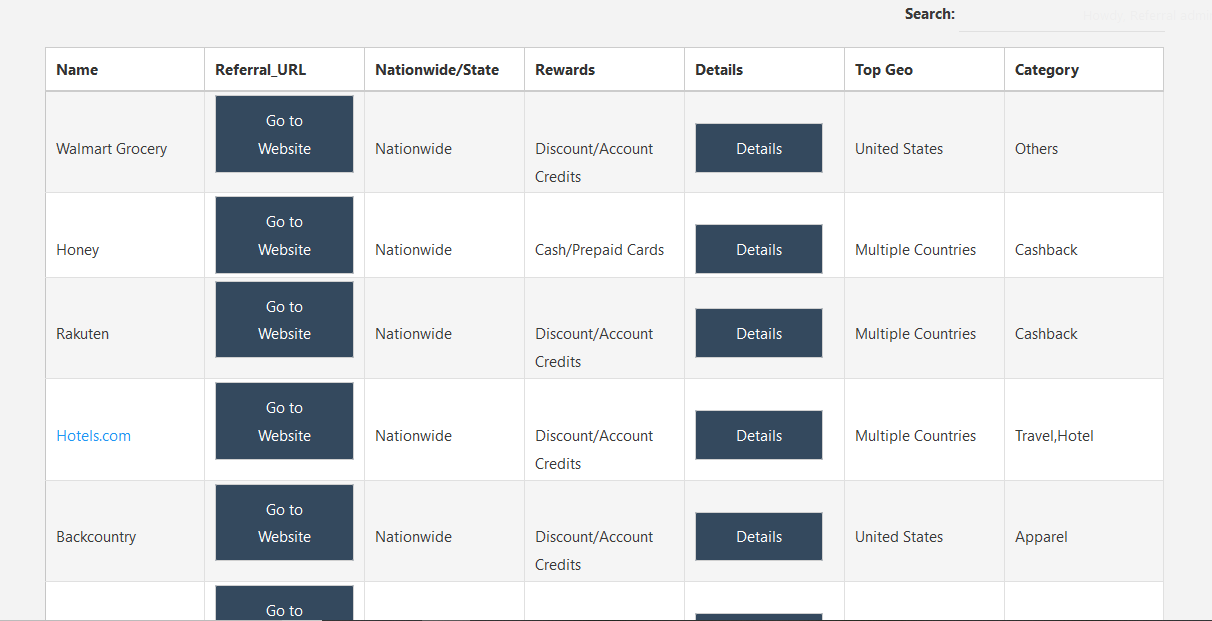Sort by Rewards column header
Screen dimensions: 1212x621
point(605,70)
